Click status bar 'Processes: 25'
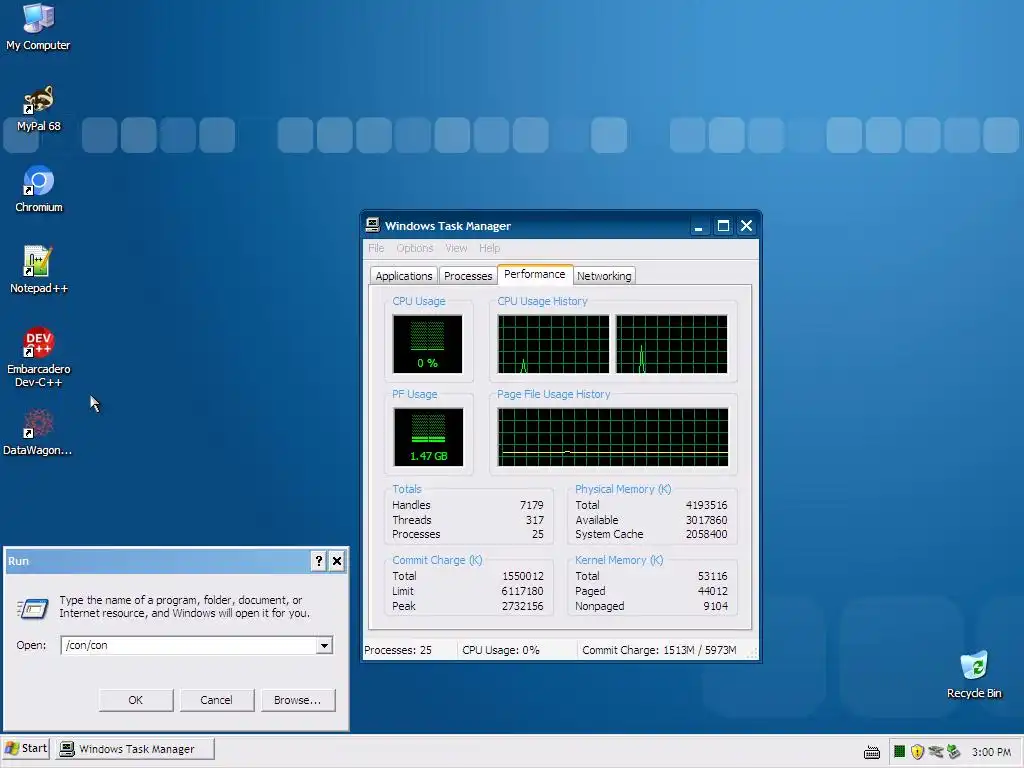 point(398,650)
